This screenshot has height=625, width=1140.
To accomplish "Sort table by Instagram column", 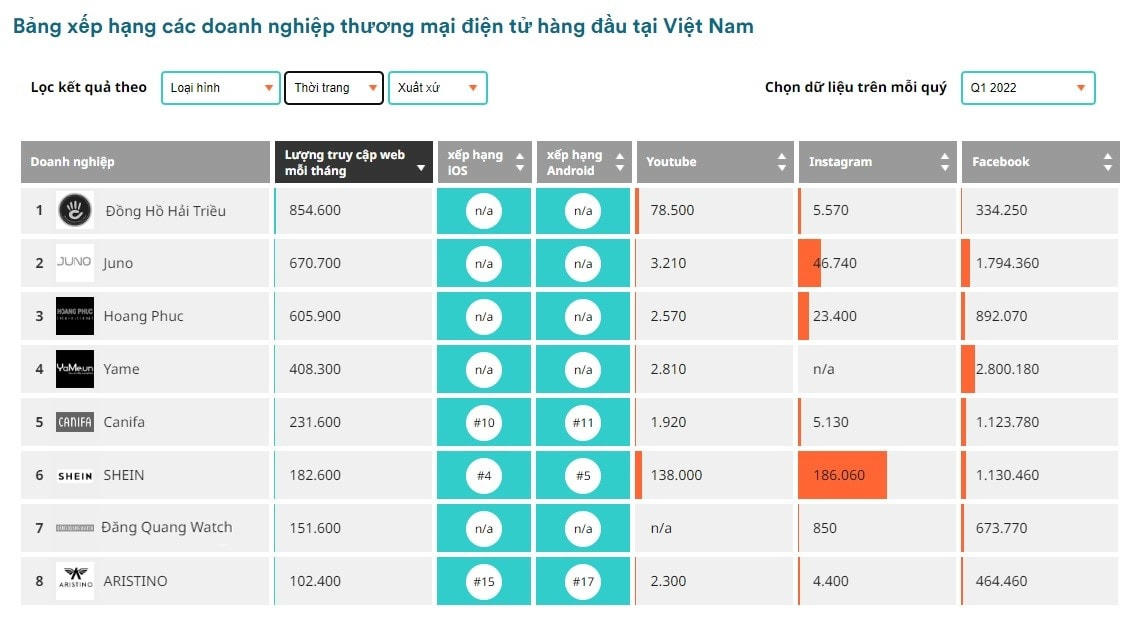I will tap(877, 162).
